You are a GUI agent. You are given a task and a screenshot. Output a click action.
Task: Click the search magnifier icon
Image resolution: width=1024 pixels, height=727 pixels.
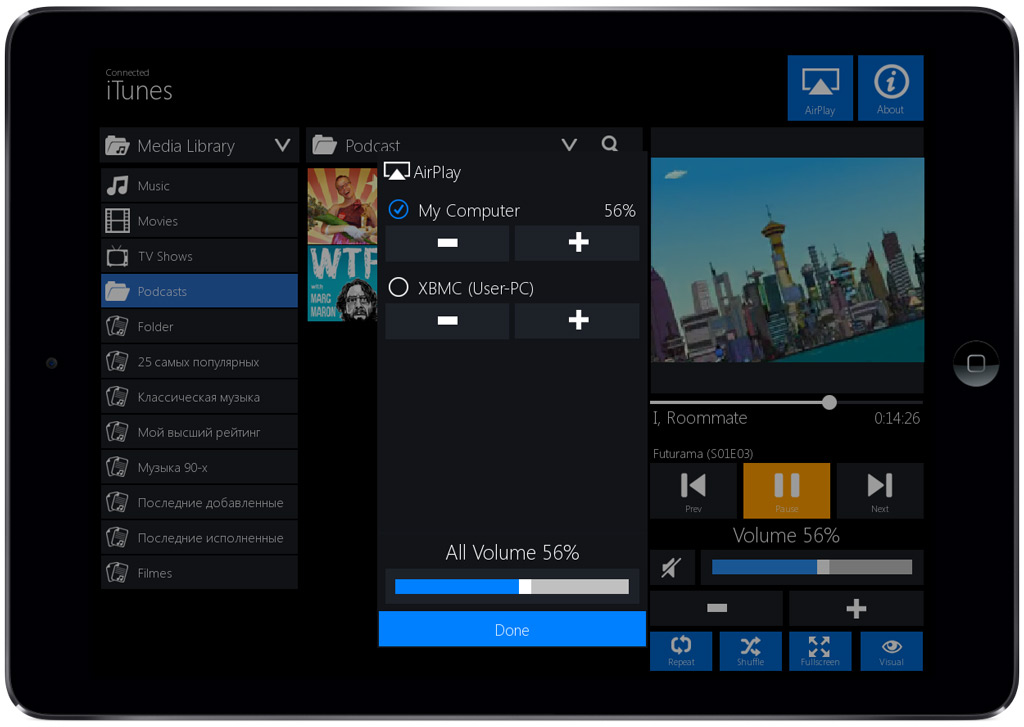coord(609,144)
